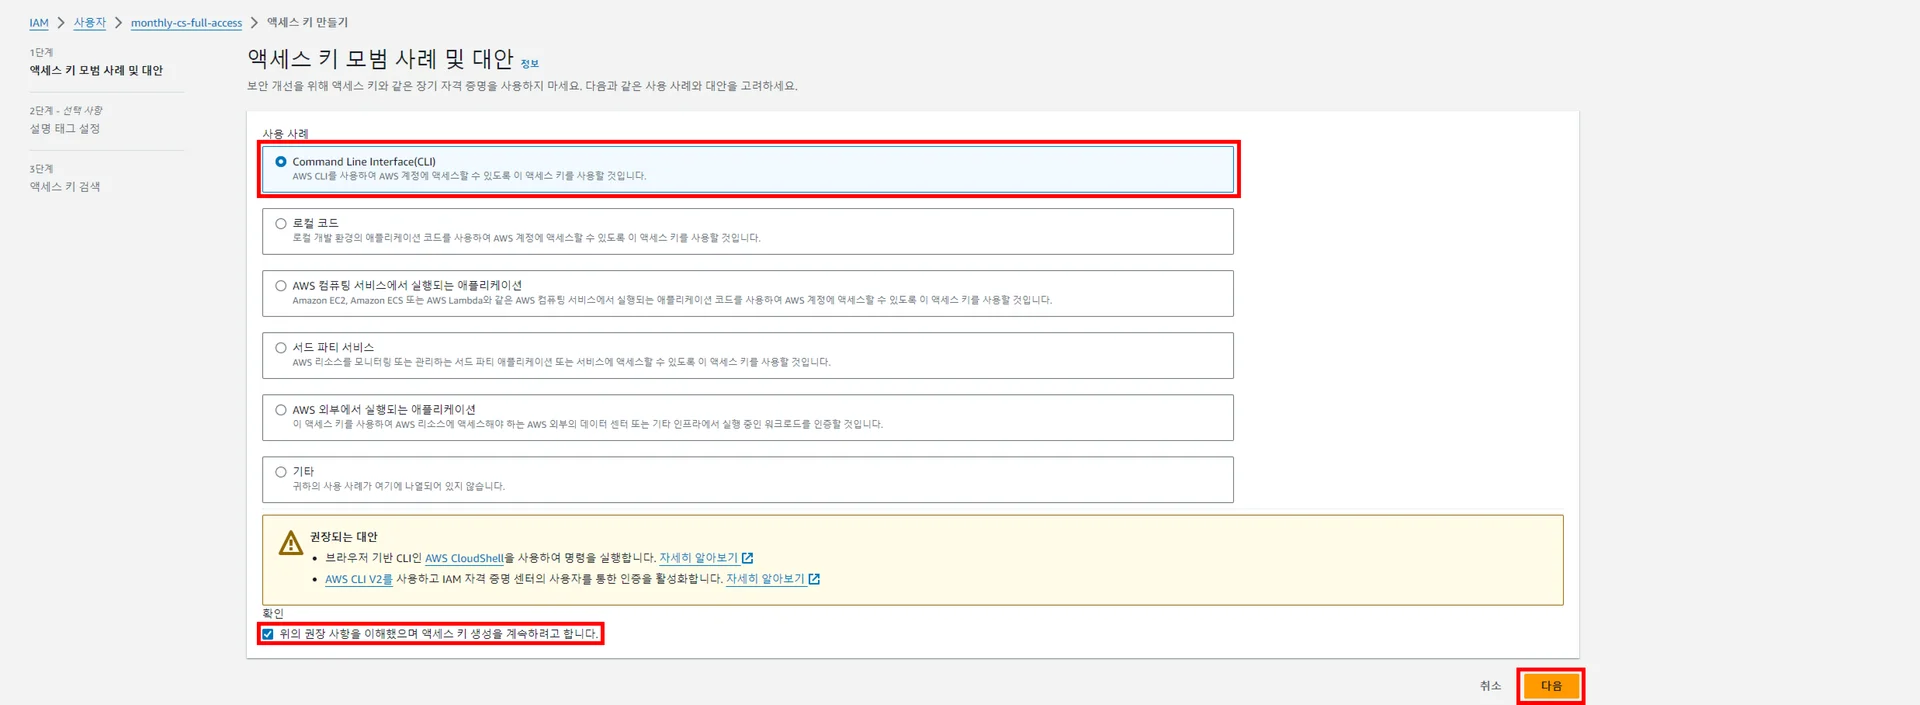Image resolution: width=1920 pixels, height=705 pixels.
Task: Select the Command Line Interface(CLI) radio option
Action: [281, 162]
